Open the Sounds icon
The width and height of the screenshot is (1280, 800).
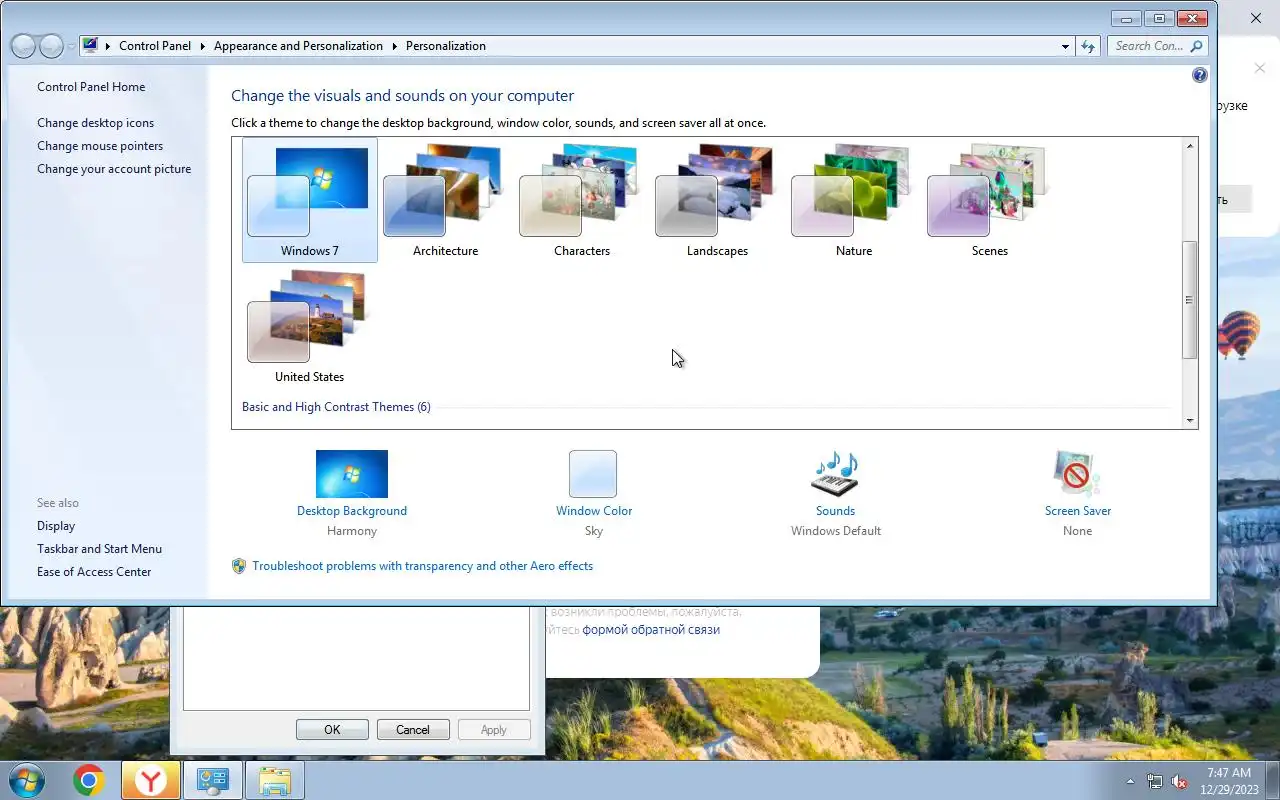pos(835,474)
